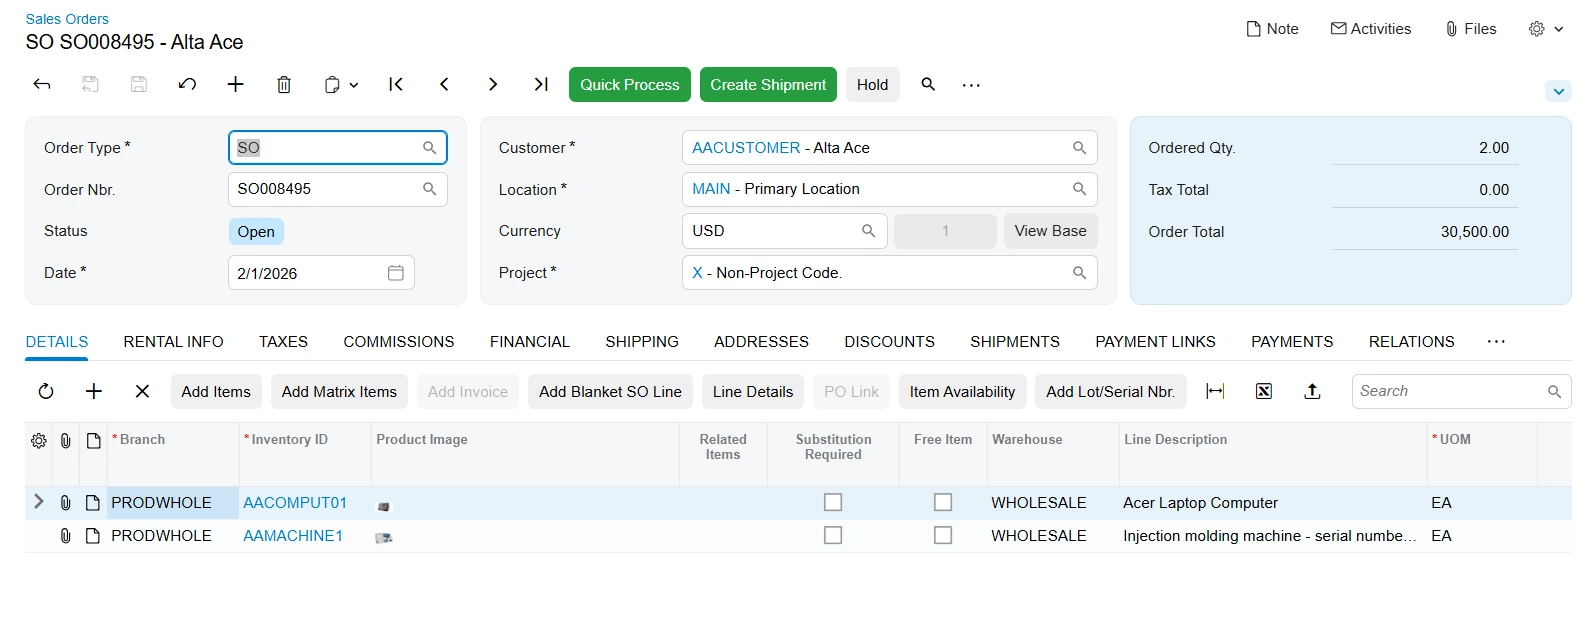Go to previous record
1593x628 pixels.
[x=444, y=85]
